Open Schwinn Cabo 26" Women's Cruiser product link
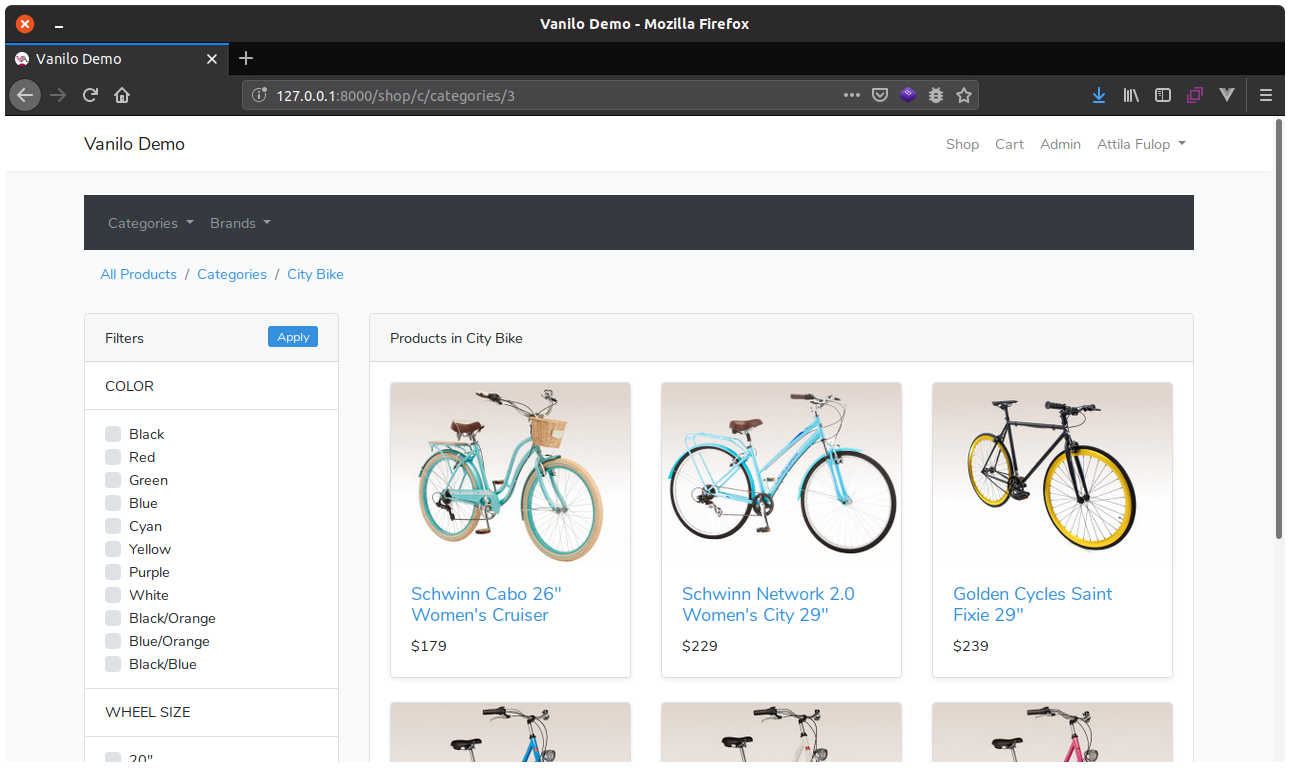Image resolution: width=1294 pixels, height=771 pixels. 486,604
